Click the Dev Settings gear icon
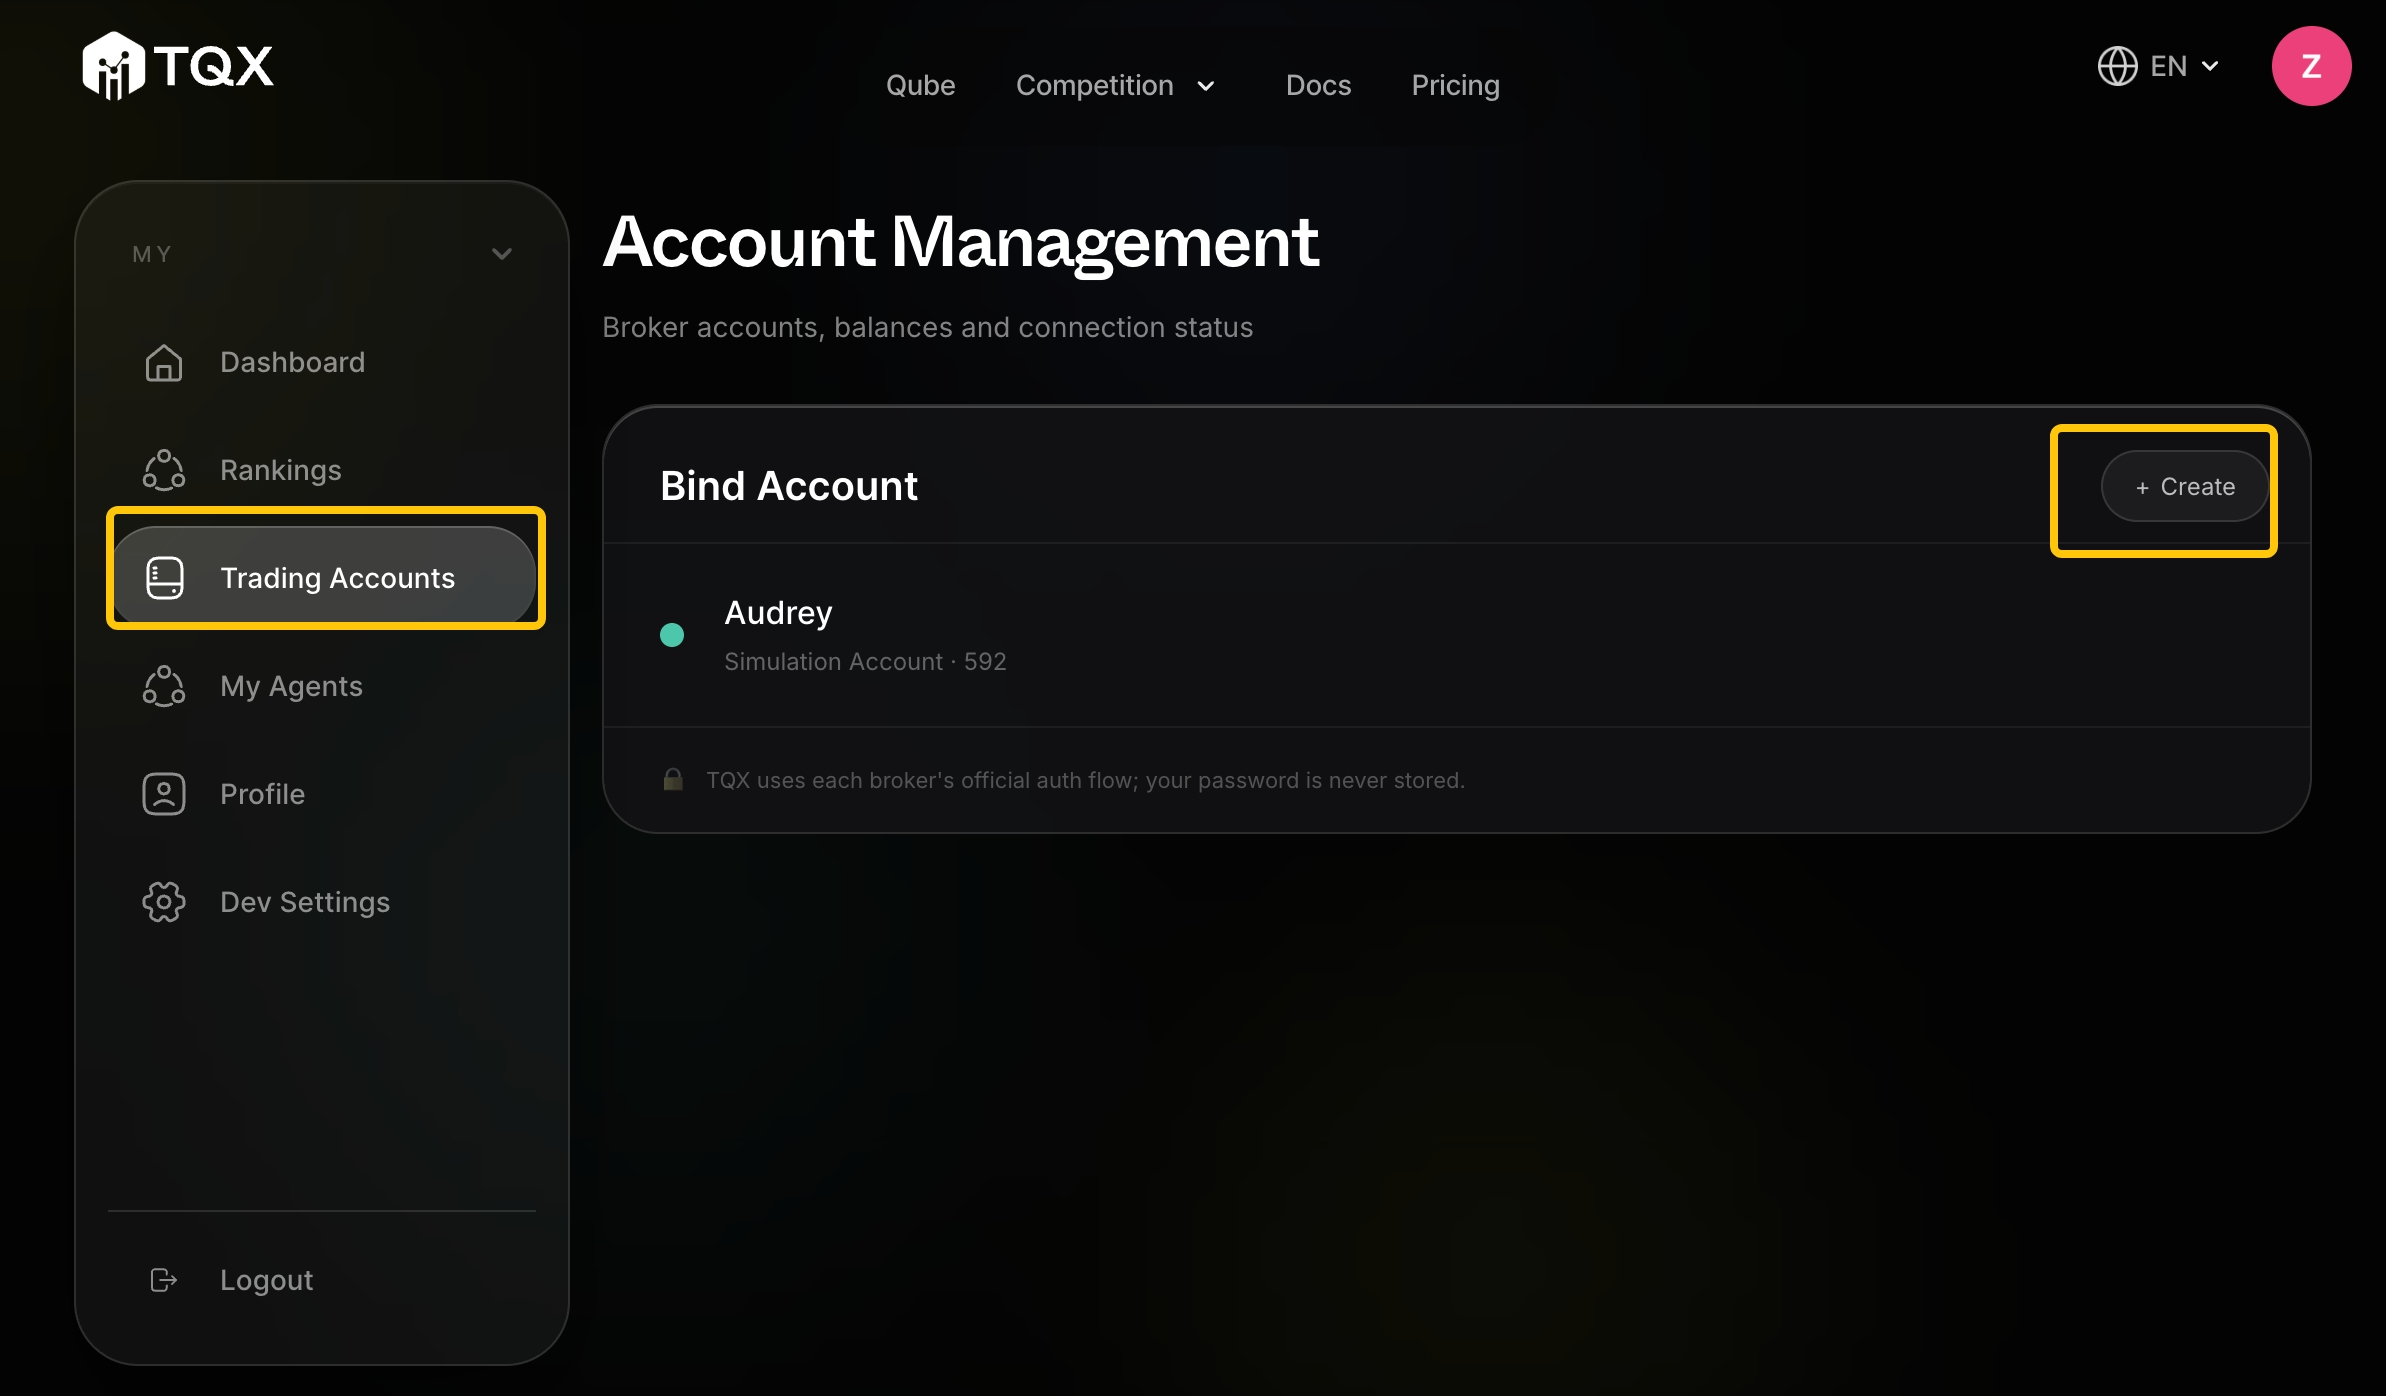 tap(164, 902)
